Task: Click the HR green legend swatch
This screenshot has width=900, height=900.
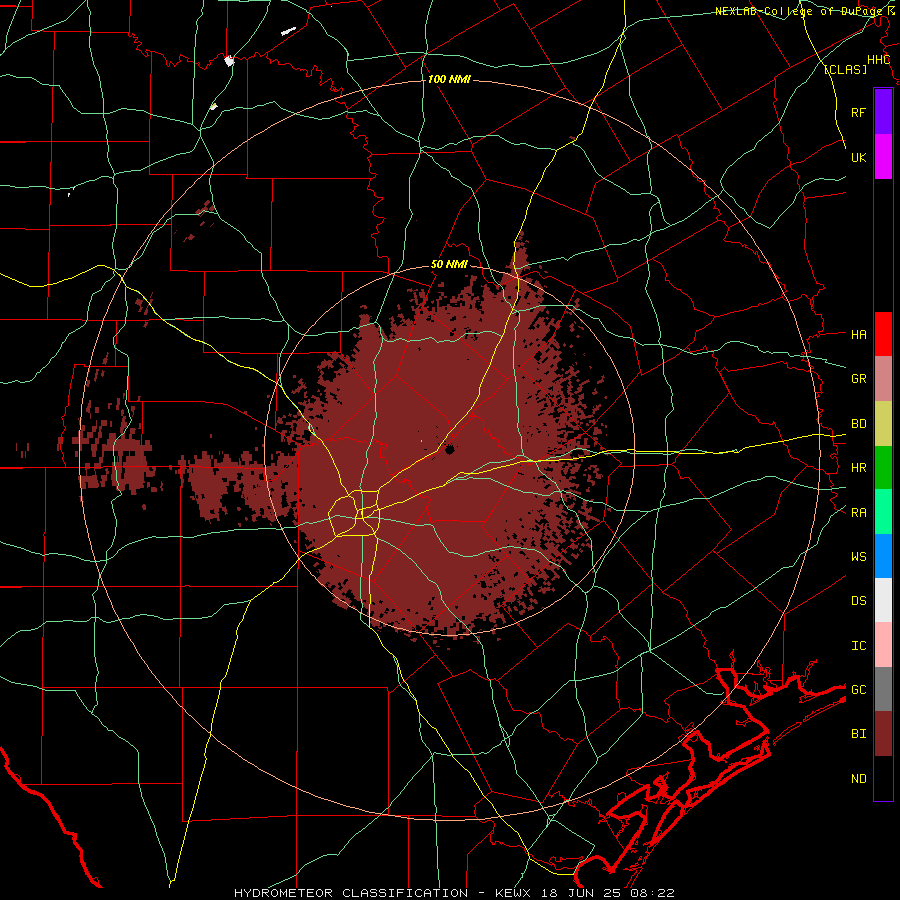Action: pos(883,467)
